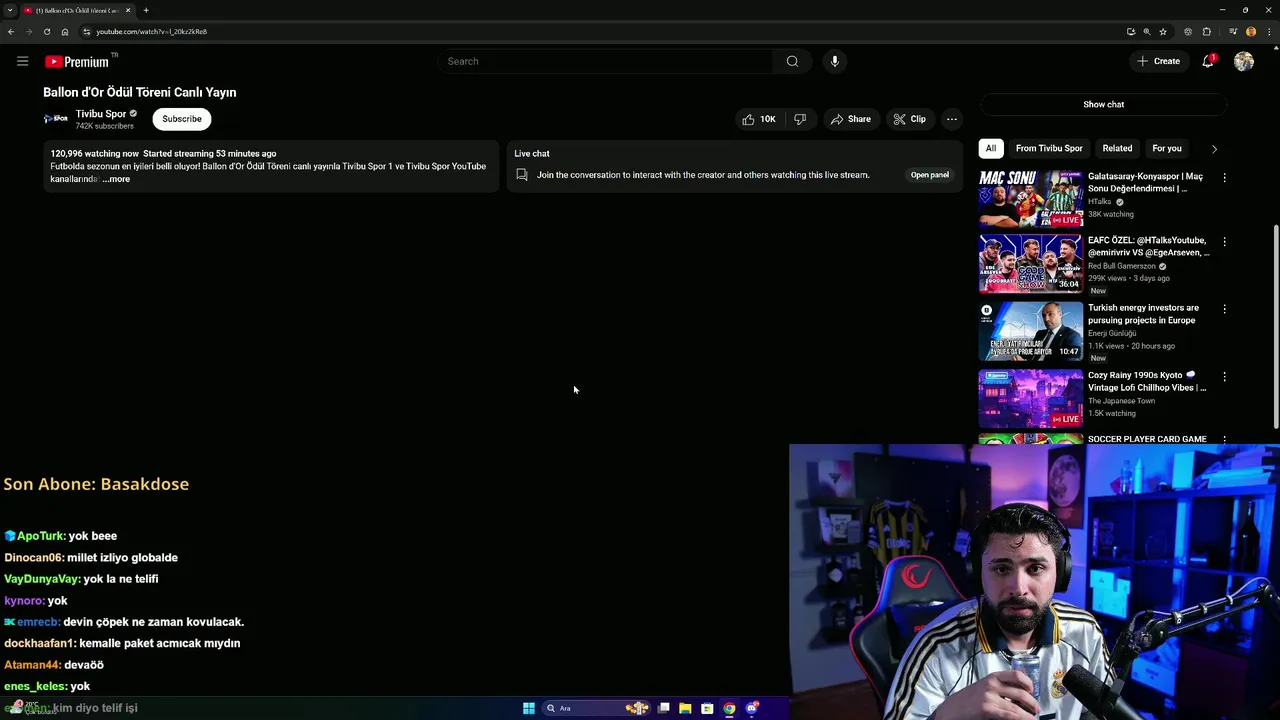Screen dimensions: 1280x720
Task: Open options for Cozy Rainy Kyoto video
Action: (1224, 377)
